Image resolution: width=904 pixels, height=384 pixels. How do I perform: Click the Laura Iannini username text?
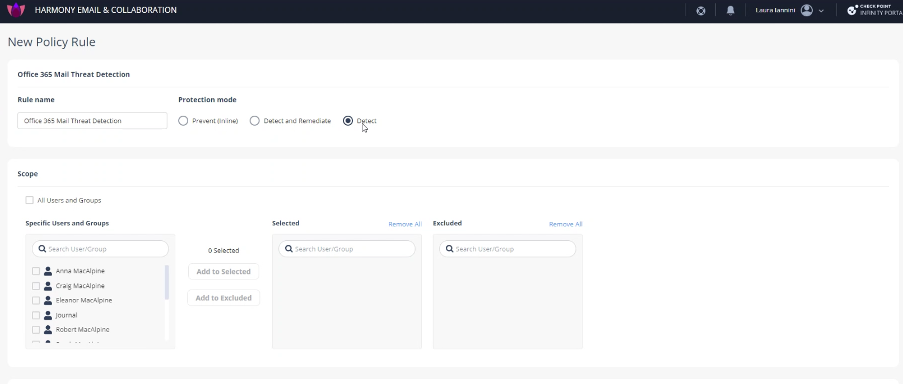(775, 10)
